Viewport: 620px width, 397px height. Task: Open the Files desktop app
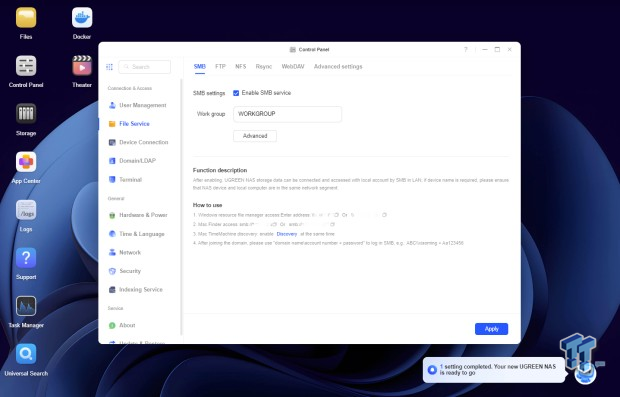(x=26, y=18)
